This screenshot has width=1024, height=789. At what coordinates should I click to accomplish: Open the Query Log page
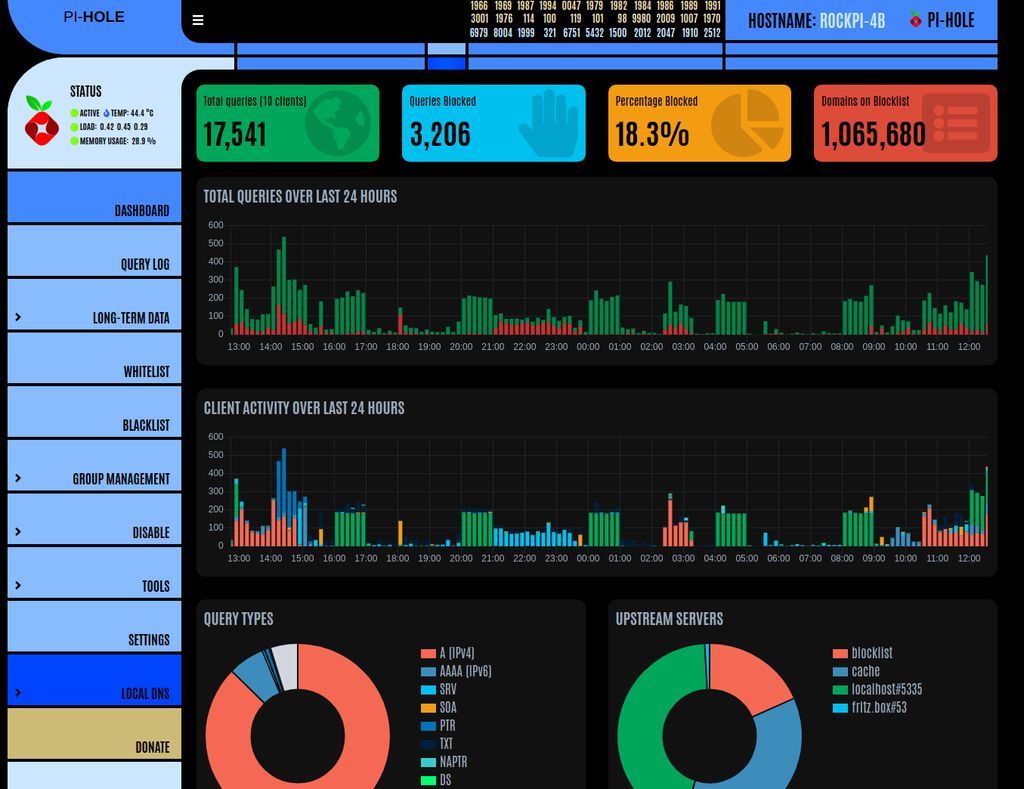(x=94, y=251)
